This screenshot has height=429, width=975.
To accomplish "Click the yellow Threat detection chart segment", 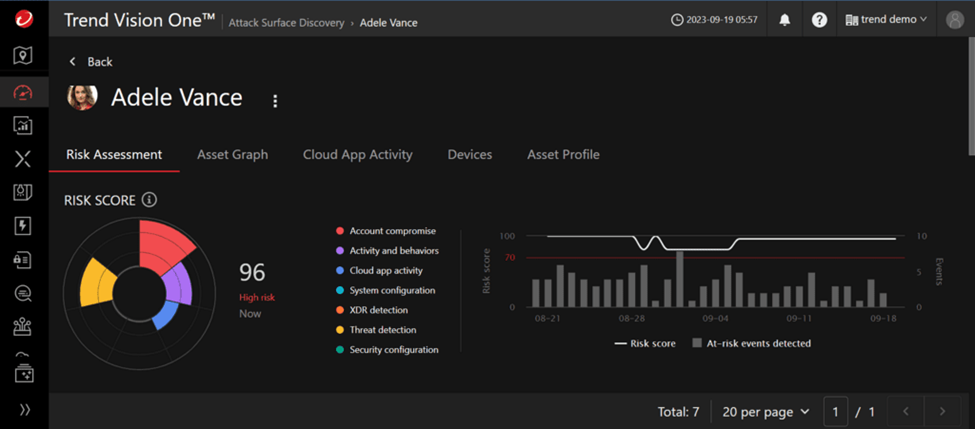I will (96, 282).
